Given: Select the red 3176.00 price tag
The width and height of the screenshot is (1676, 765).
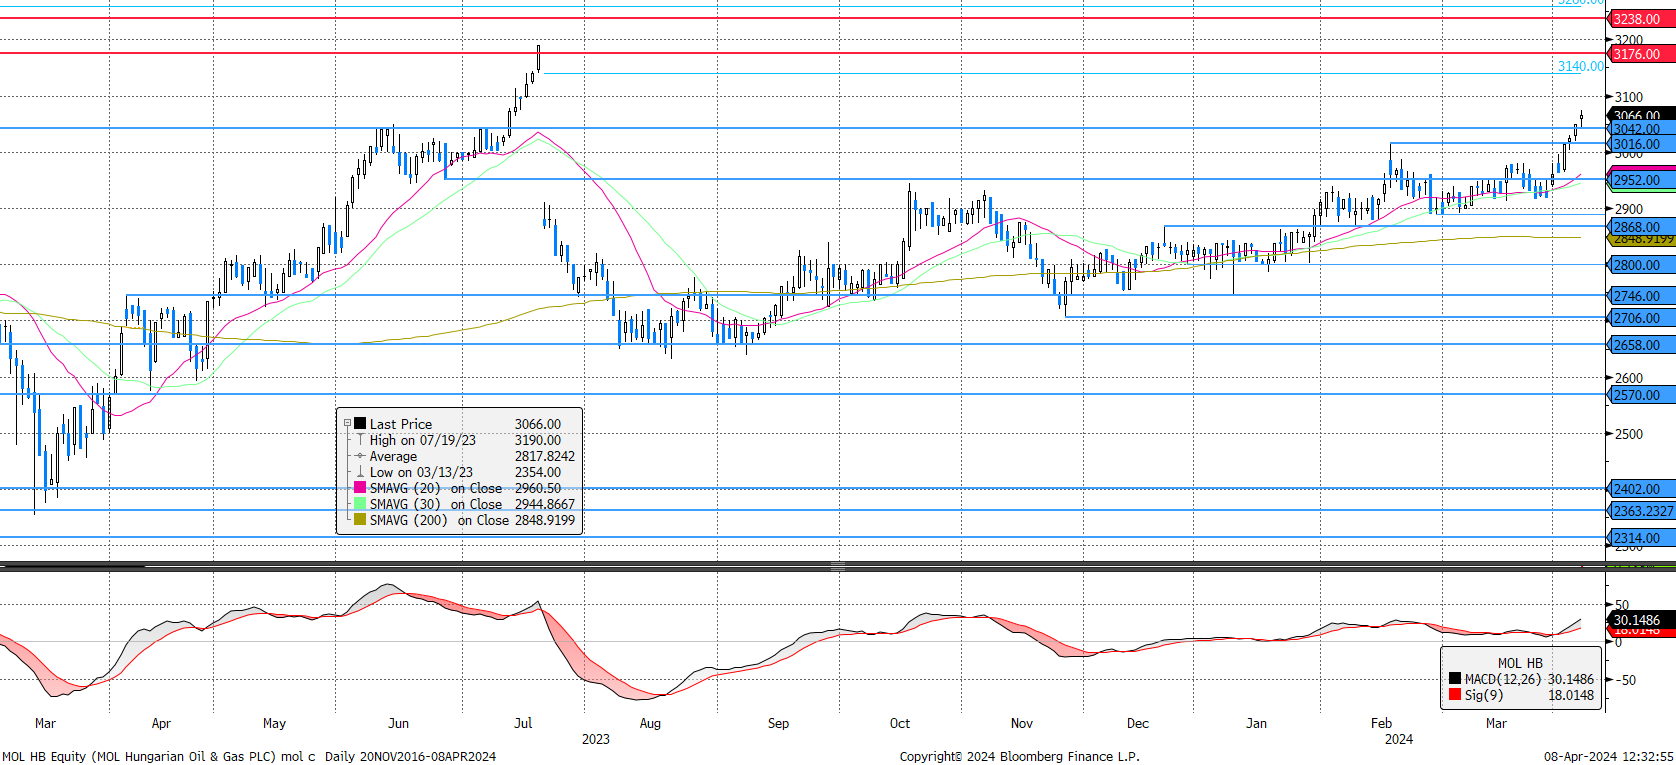Looking at the screenshot, I should click(1641, 54).
